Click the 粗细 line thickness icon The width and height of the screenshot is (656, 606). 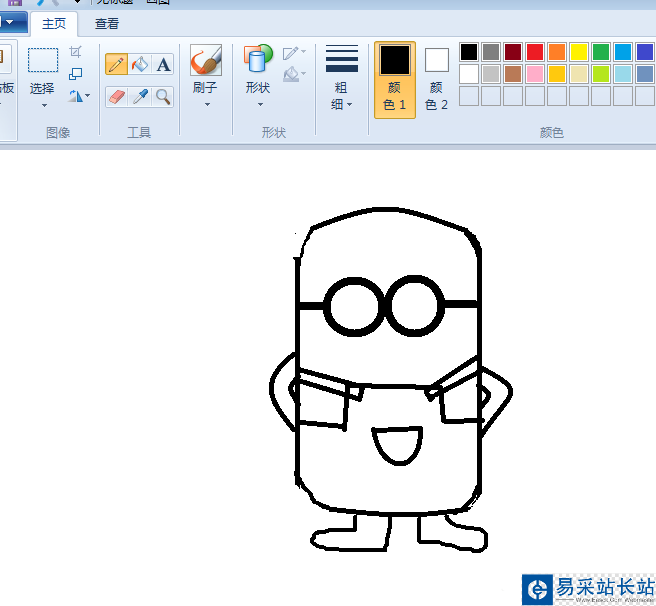(x=342, y=59)
